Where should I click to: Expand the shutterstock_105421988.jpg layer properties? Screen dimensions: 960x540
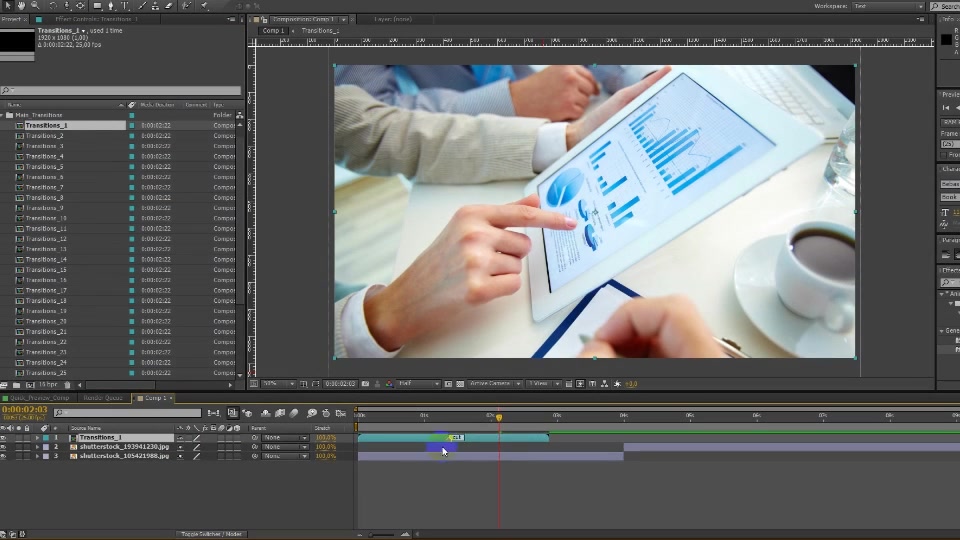pyautogui.click(x=37, y=456)
